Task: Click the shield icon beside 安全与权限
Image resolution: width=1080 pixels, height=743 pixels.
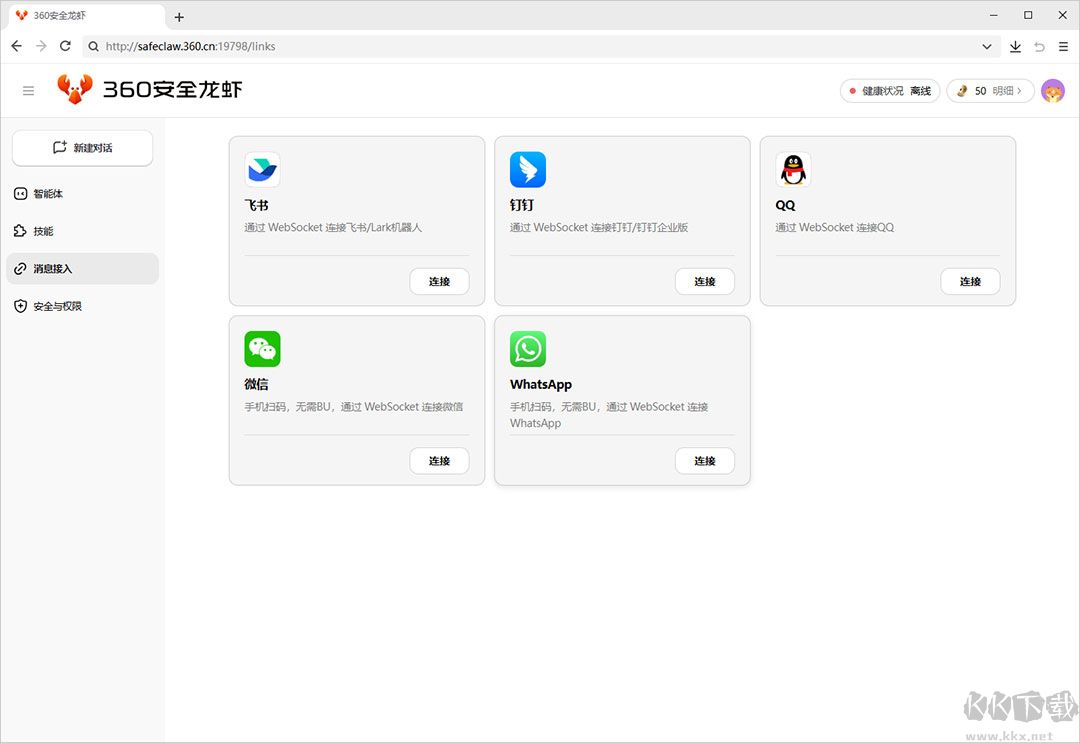Action: click(21, 306)
